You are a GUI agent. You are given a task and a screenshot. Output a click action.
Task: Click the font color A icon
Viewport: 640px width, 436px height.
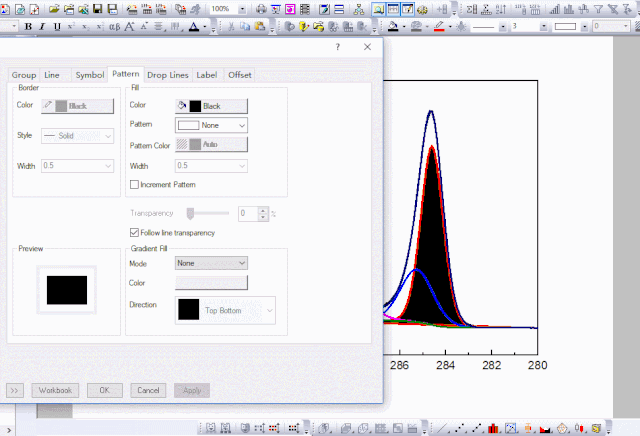pos(192,26)
